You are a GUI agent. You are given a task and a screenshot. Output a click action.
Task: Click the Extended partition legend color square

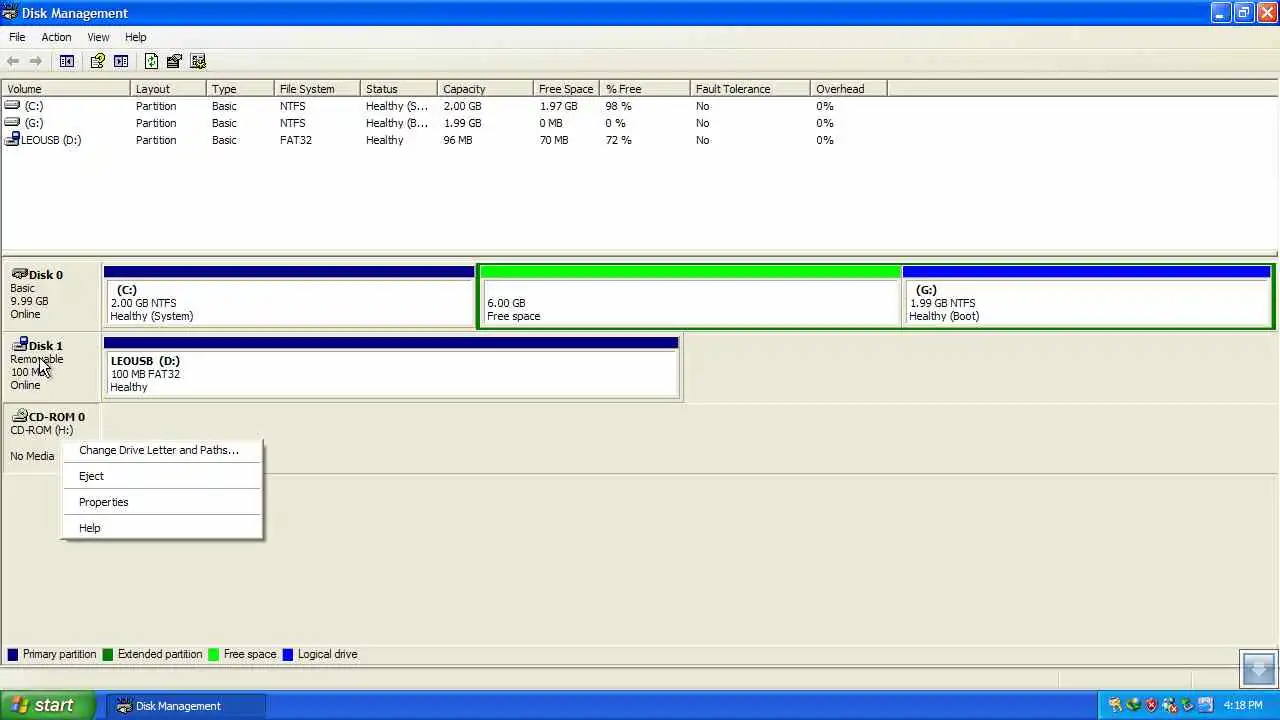(108, 654)
